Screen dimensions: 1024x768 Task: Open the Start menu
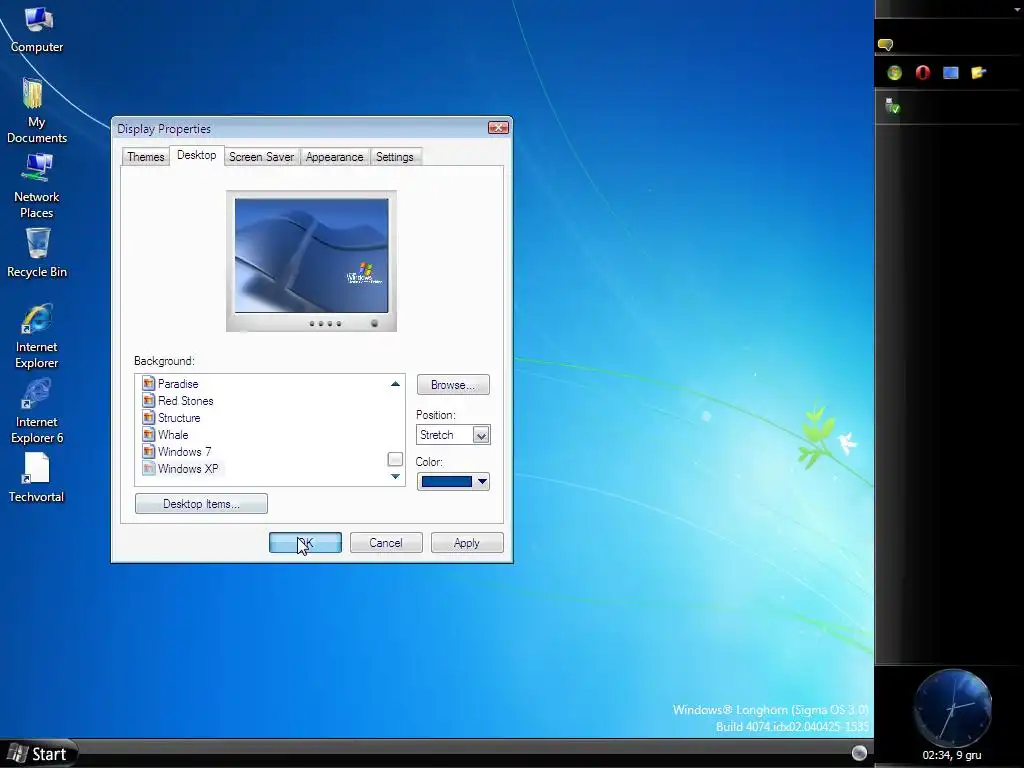pyautogui.click(x=39, y=754)
